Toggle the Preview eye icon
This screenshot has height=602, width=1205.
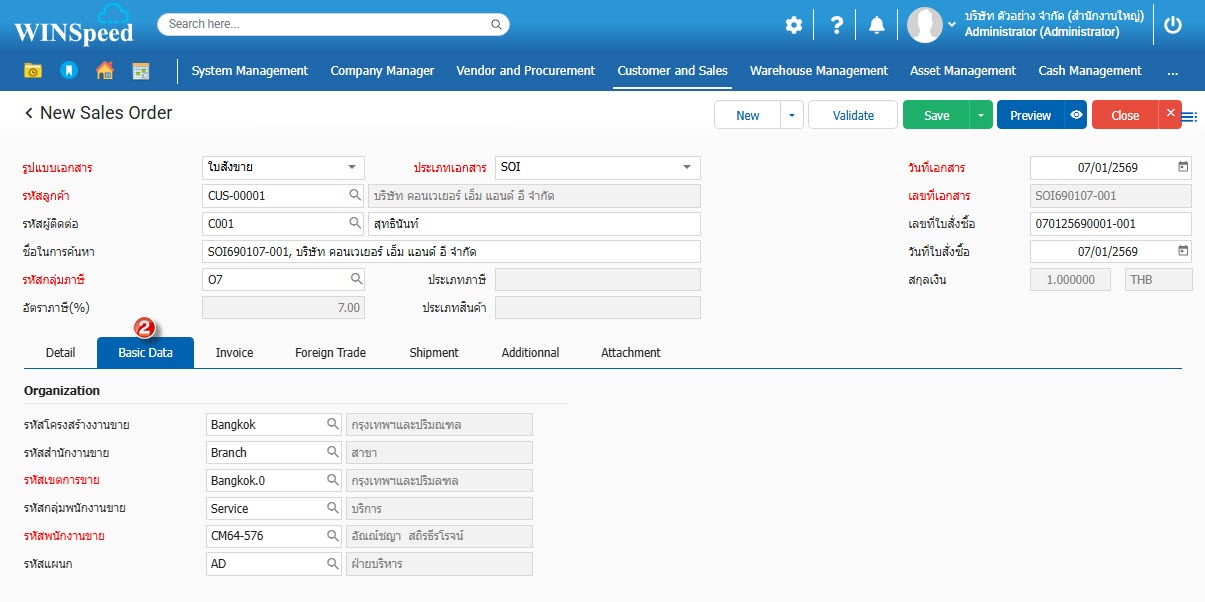[x=1076, y=115]
